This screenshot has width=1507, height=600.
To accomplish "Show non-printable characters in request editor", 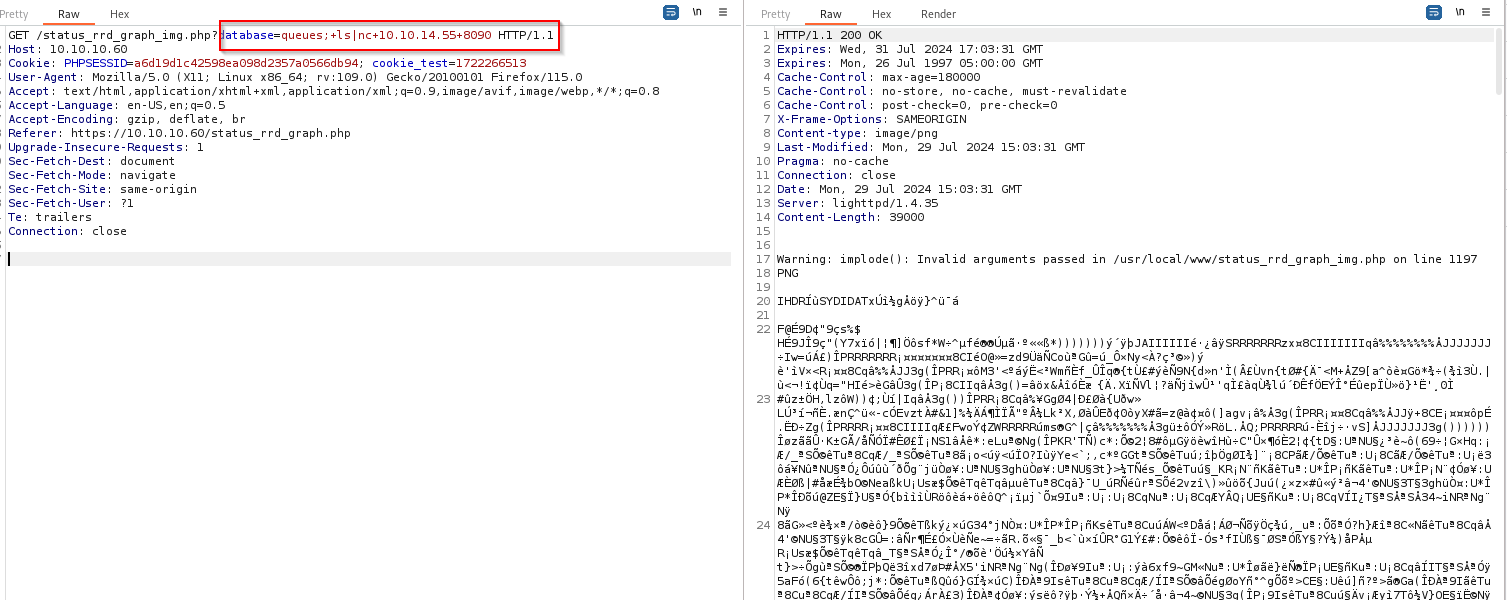I will coord(698,13).
